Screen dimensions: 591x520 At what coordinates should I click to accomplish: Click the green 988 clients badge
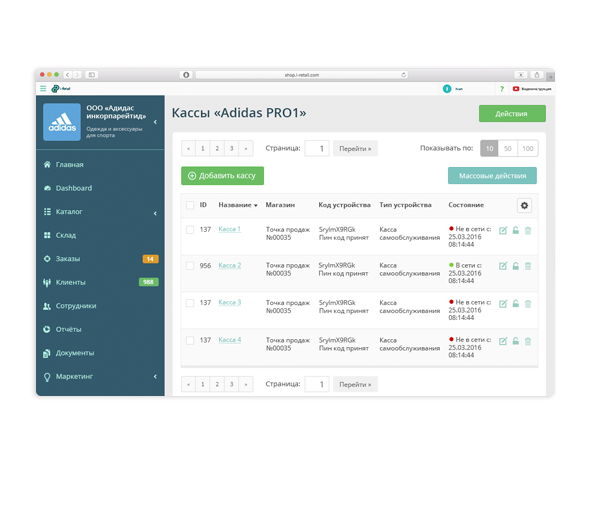(149, 282)
